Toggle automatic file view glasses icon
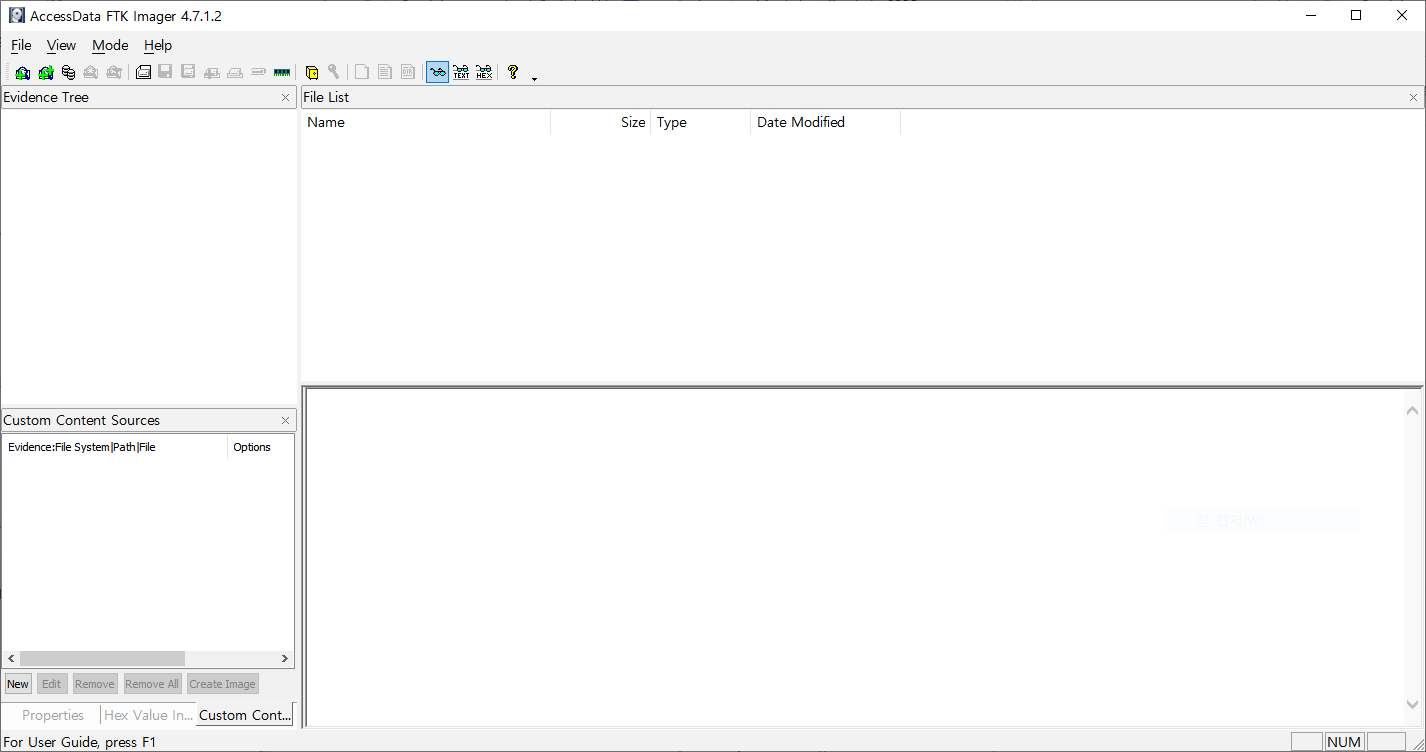Screen dimensions: 1426x752 click(x=437, y=72)
